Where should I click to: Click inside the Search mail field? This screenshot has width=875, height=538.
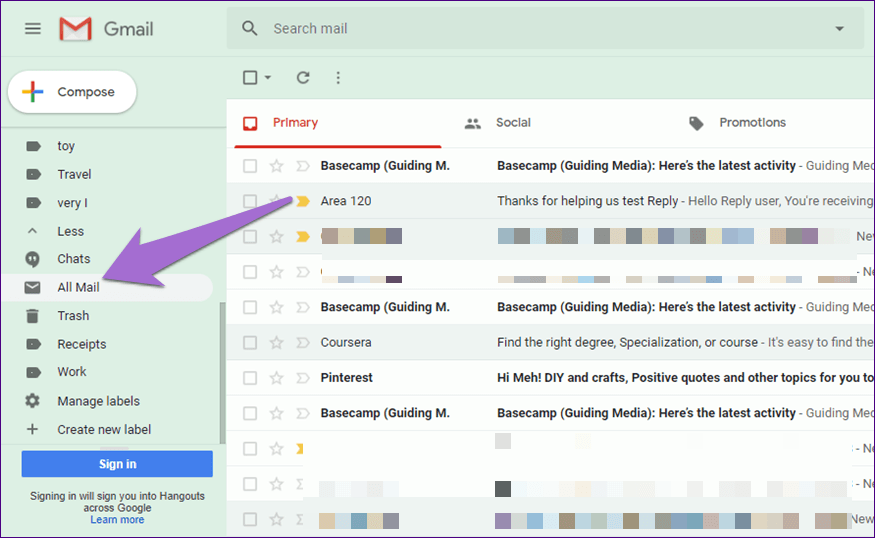tap(547, 28)
